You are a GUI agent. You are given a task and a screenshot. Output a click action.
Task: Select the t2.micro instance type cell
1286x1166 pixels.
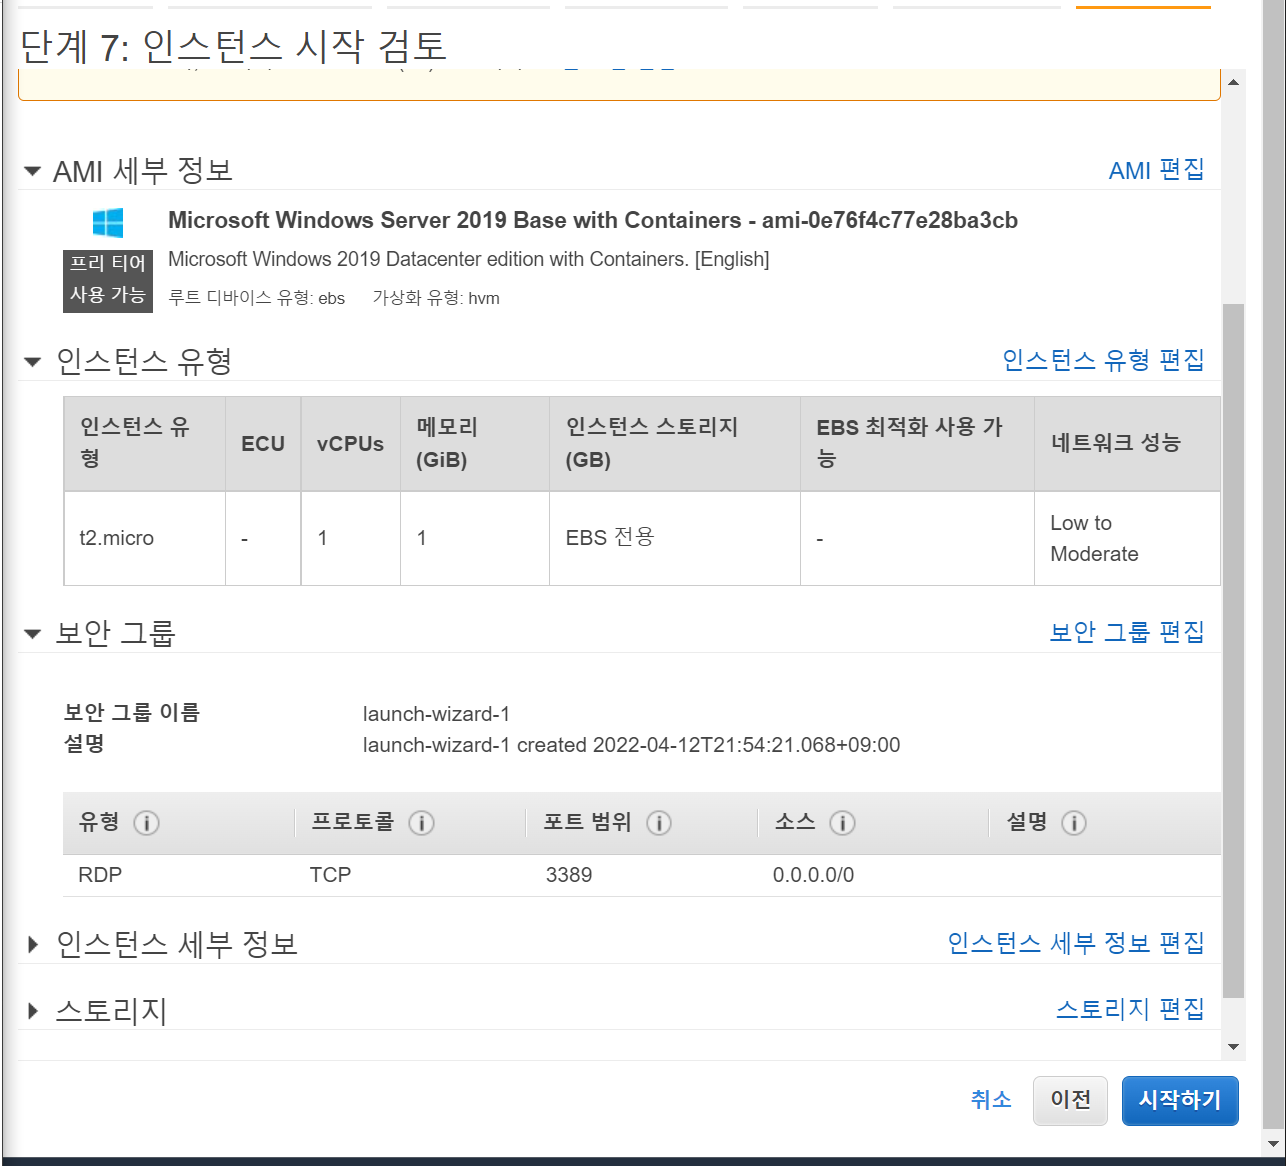(145, 538)
